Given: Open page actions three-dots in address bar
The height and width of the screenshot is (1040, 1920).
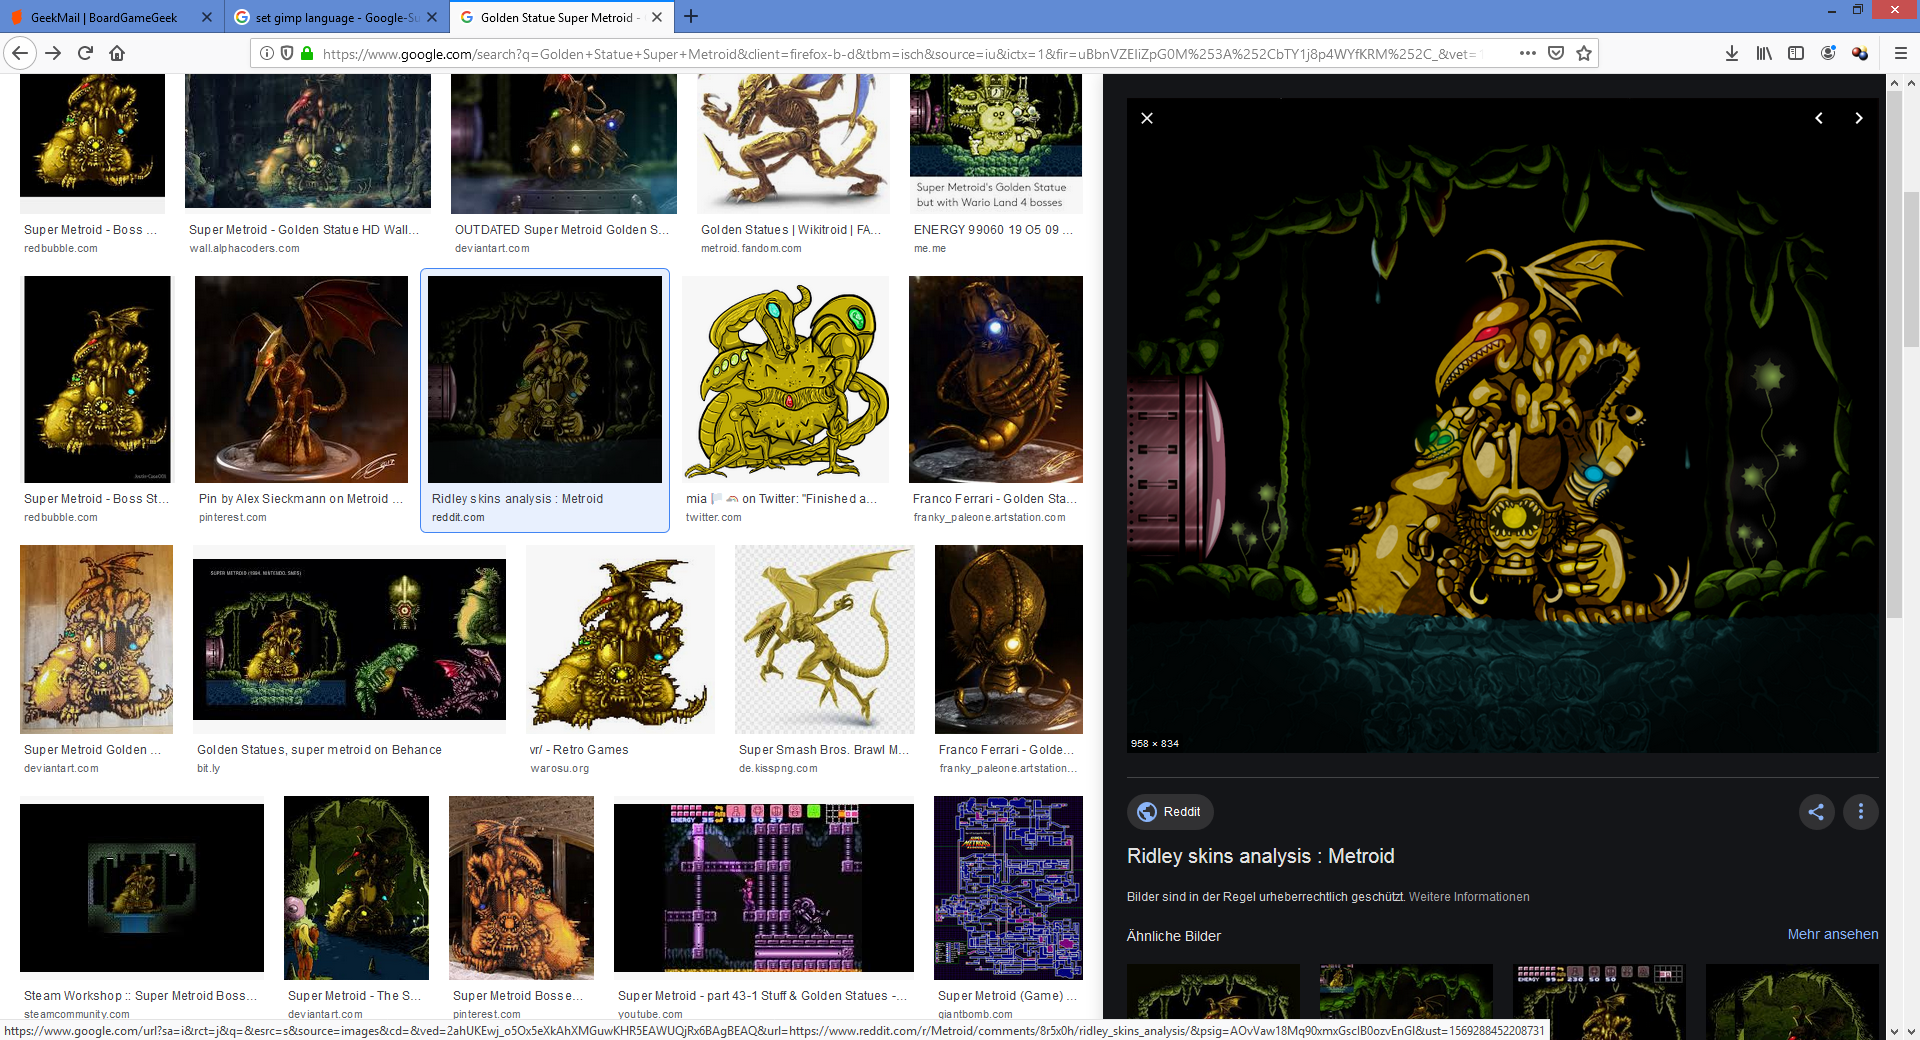Looking at the screenshot, I should click(x=1528, y=53).
